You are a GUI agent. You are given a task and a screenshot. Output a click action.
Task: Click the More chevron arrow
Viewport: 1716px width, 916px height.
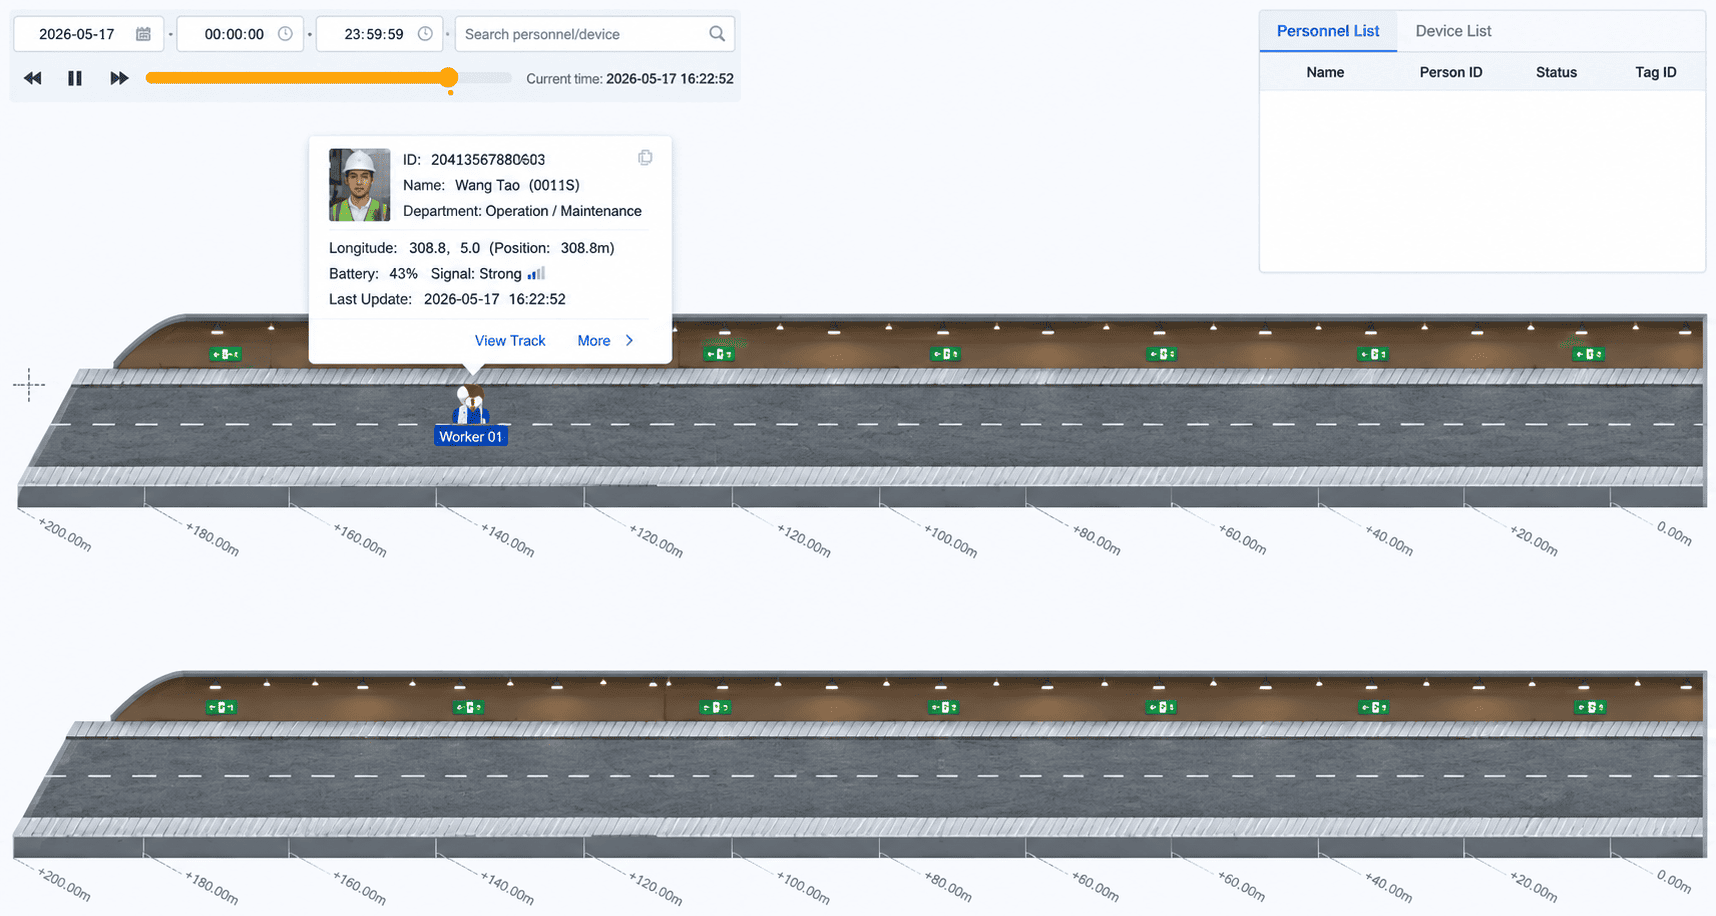[x=629, y=341]
